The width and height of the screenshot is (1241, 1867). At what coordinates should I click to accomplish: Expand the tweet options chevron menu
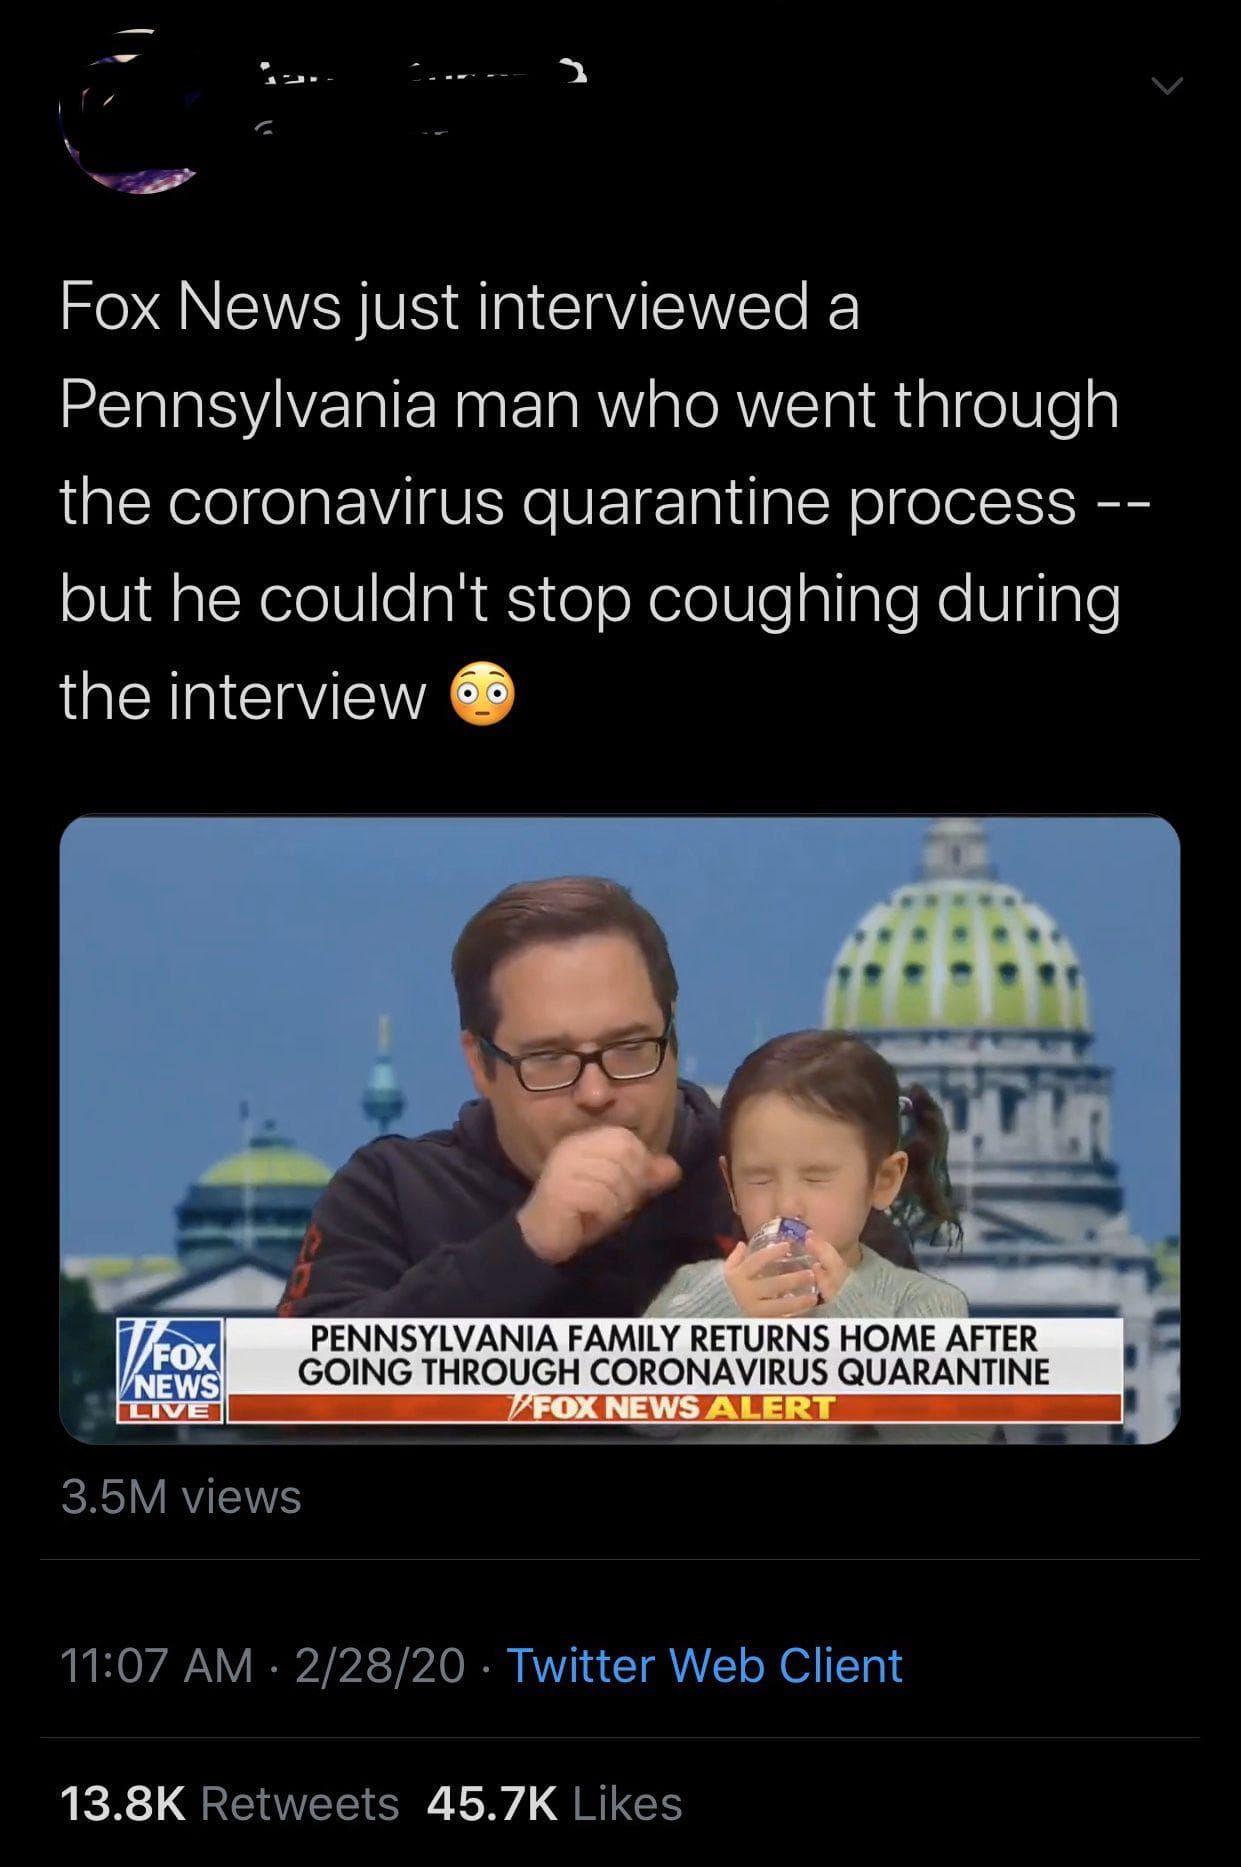(x=1163, y=88)
